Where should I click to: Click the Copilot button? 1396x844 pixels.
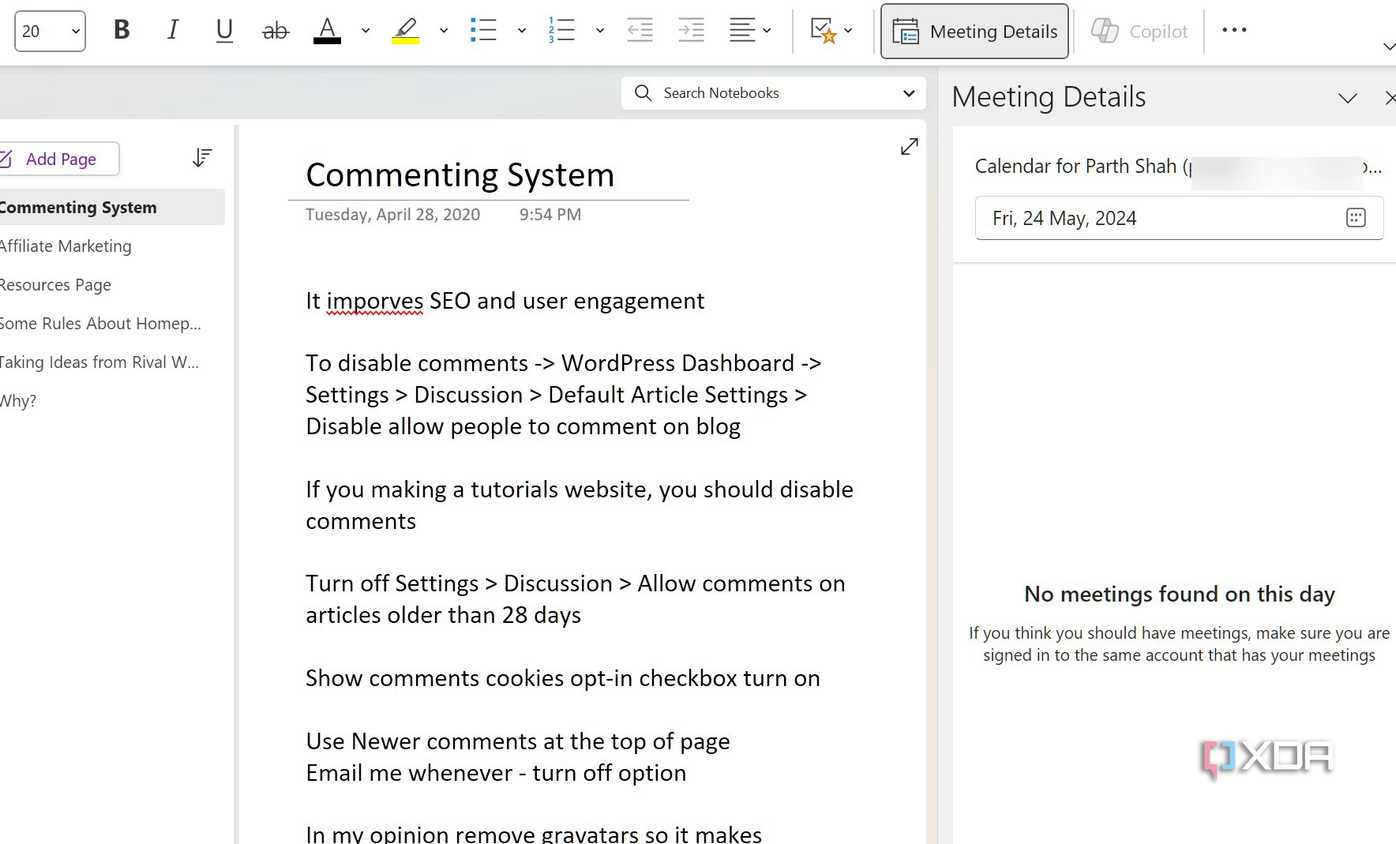(1139, 32)
